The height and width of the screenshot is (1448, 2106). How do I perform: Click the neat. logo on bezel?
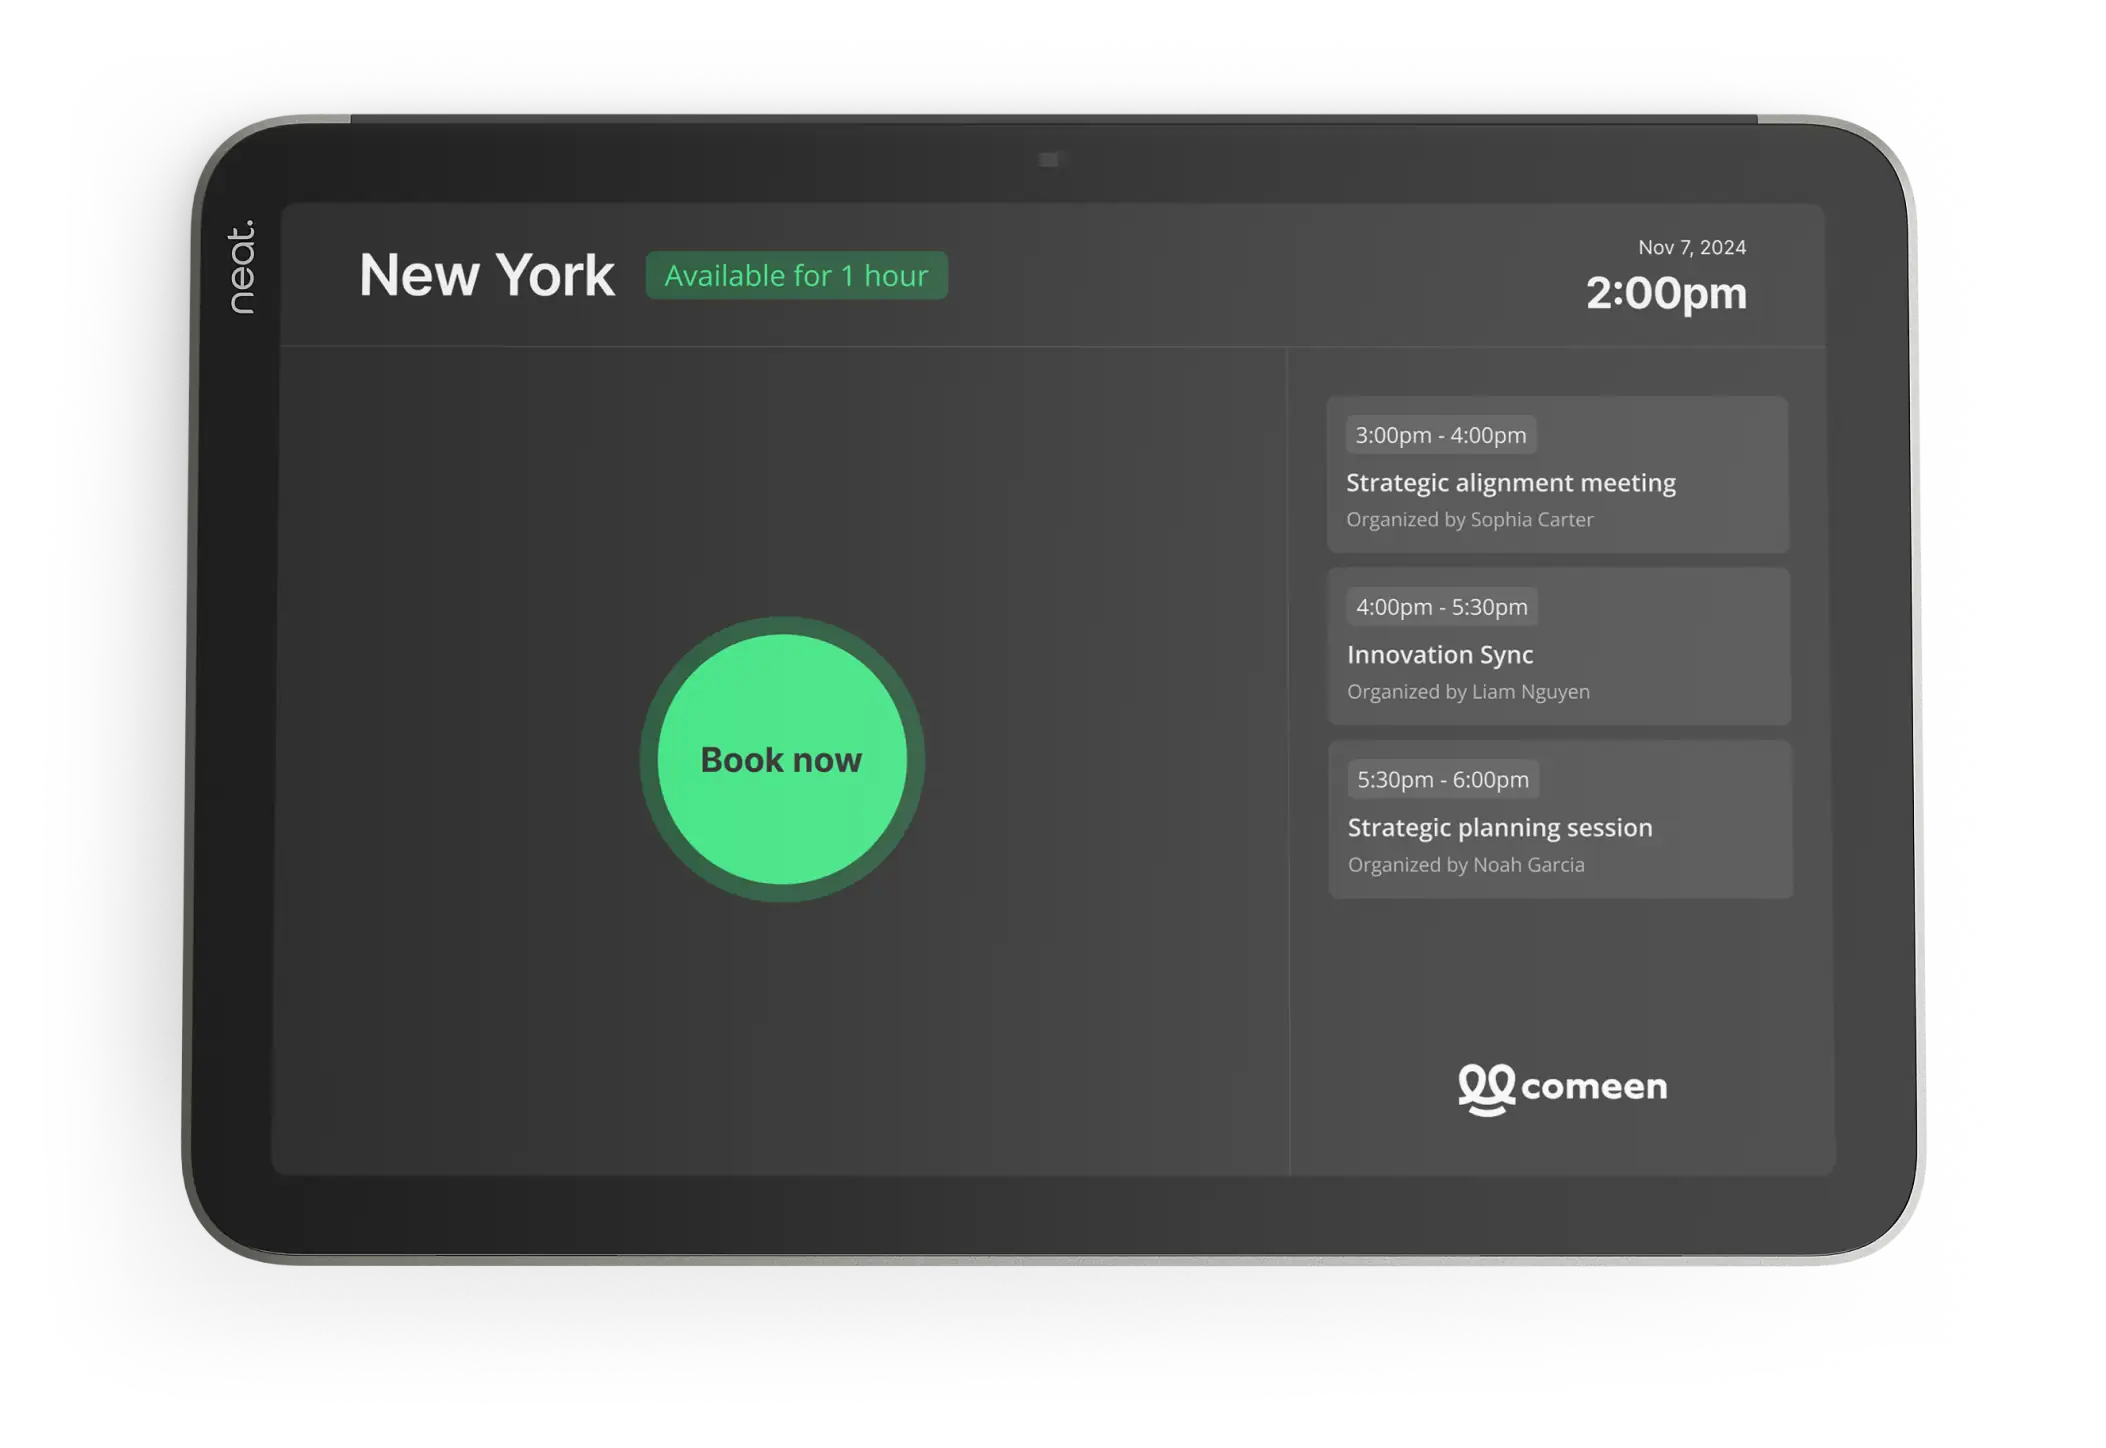click(x=241, y=267)
